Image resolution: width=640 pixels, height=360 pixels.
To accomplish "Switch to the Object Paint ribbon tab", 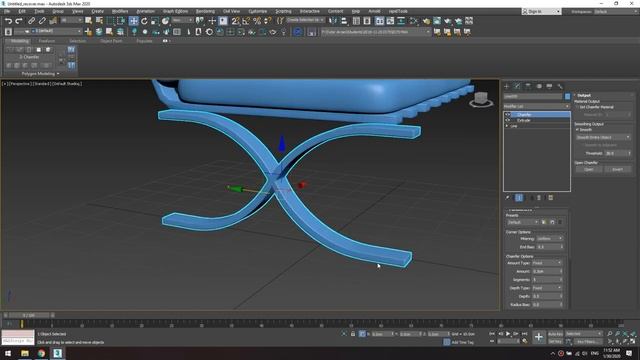I will (x=111, y=41).
